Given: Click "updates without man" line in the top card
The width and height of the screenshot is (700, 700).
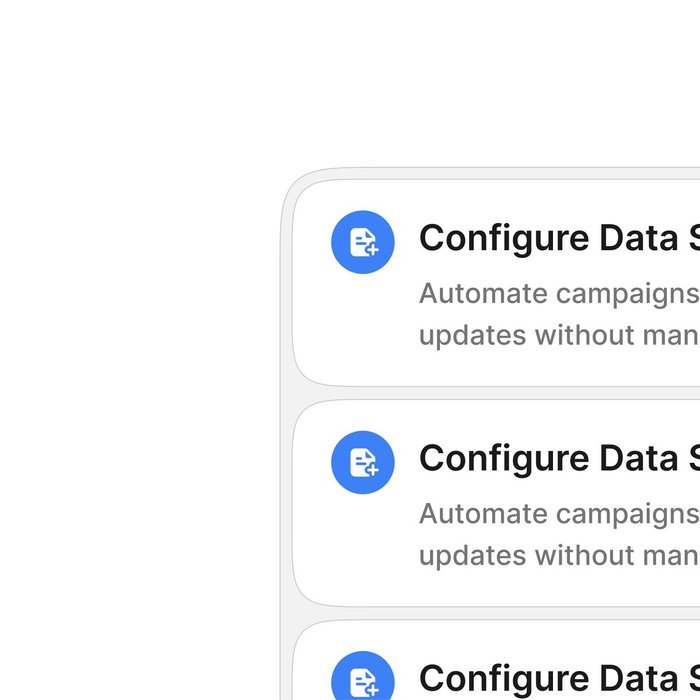Looking at the screenshot, I should tap(558, 334).
